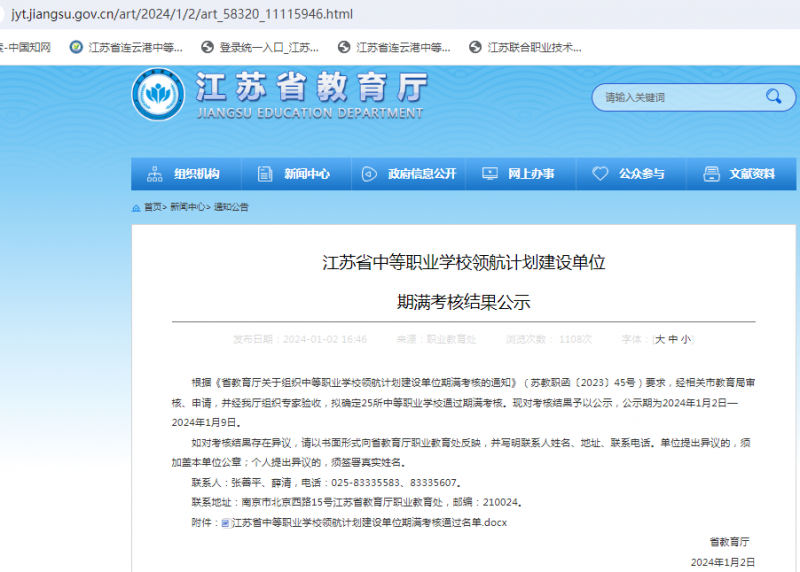Set font size to 大
This screenshot has width=800, height=572.
[x=660, y=339]
